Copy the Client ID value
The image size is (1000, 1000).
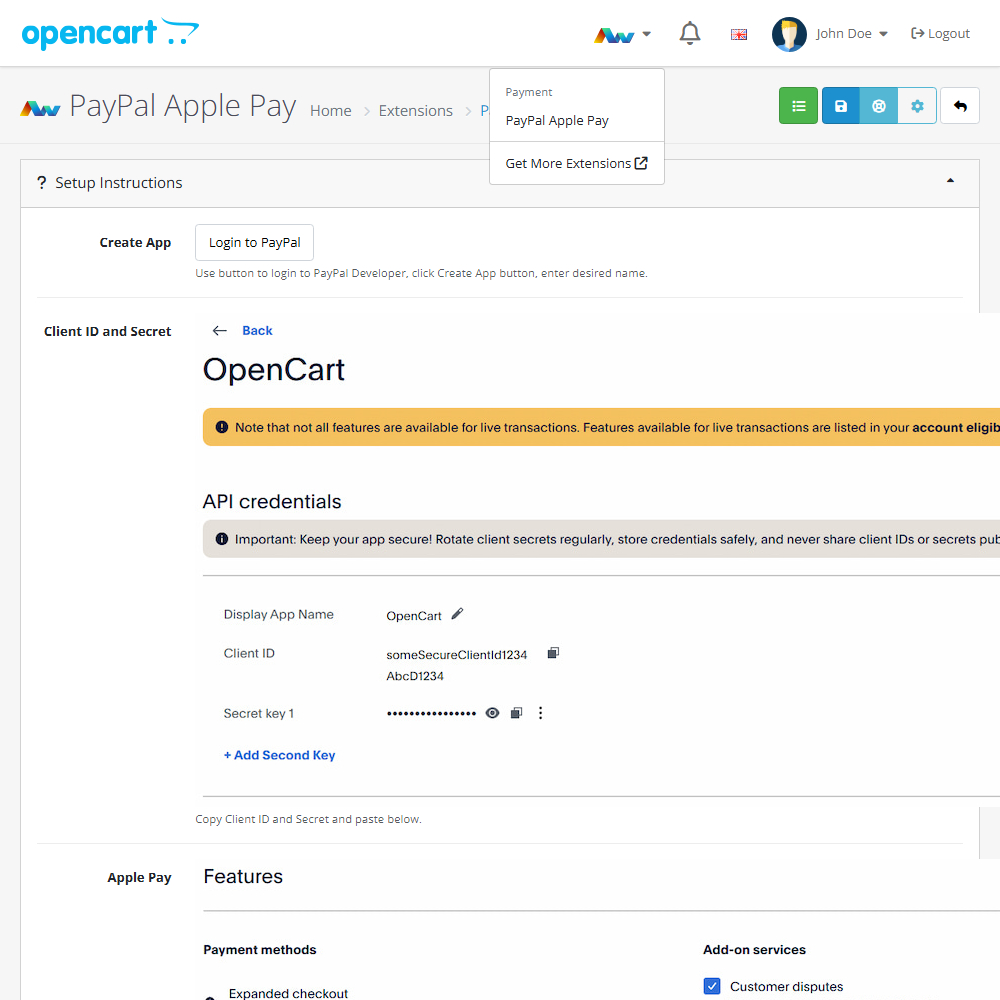(553, 653)
